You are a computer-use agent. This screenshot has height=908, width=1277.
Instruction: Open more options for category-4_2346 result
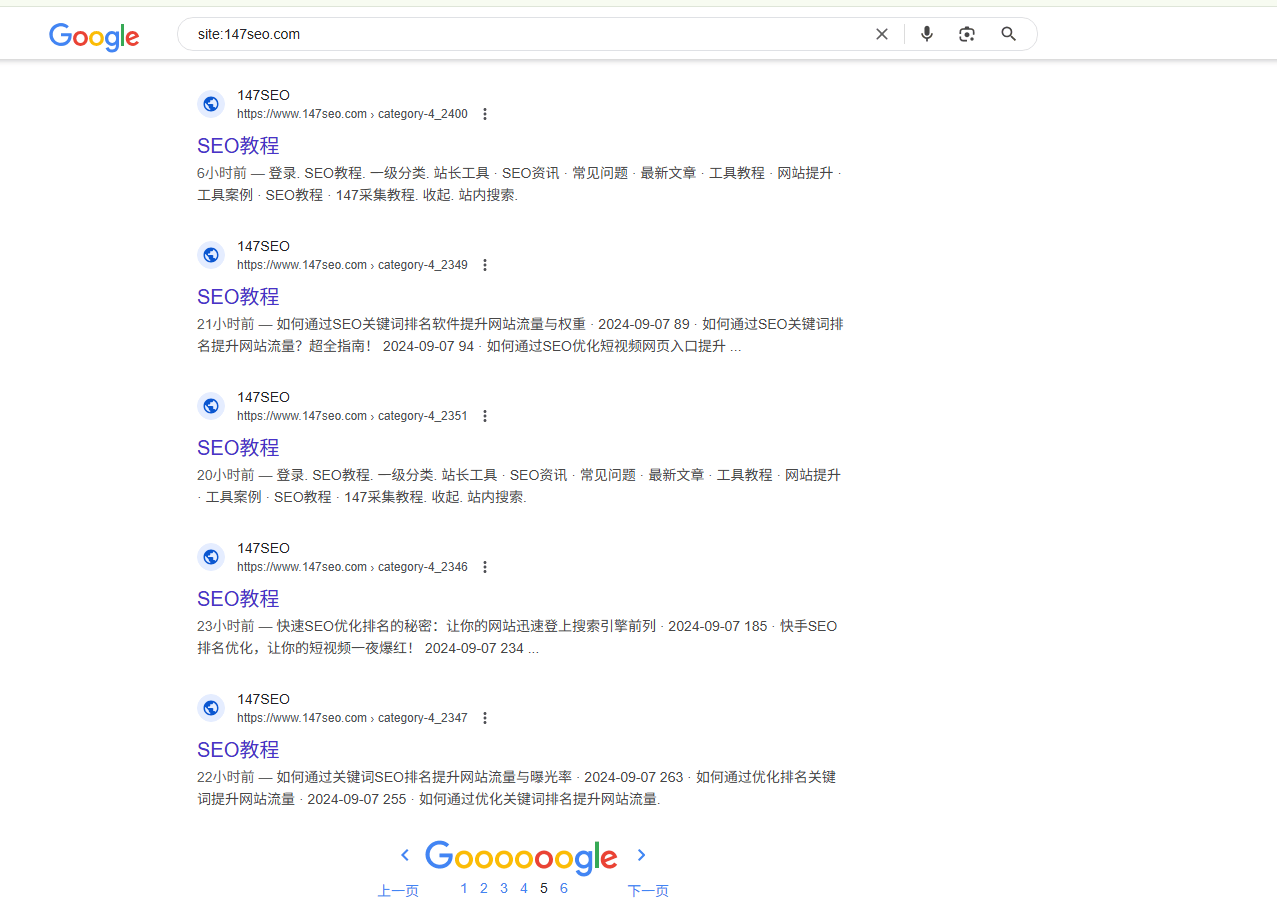[x=485, y=567]
